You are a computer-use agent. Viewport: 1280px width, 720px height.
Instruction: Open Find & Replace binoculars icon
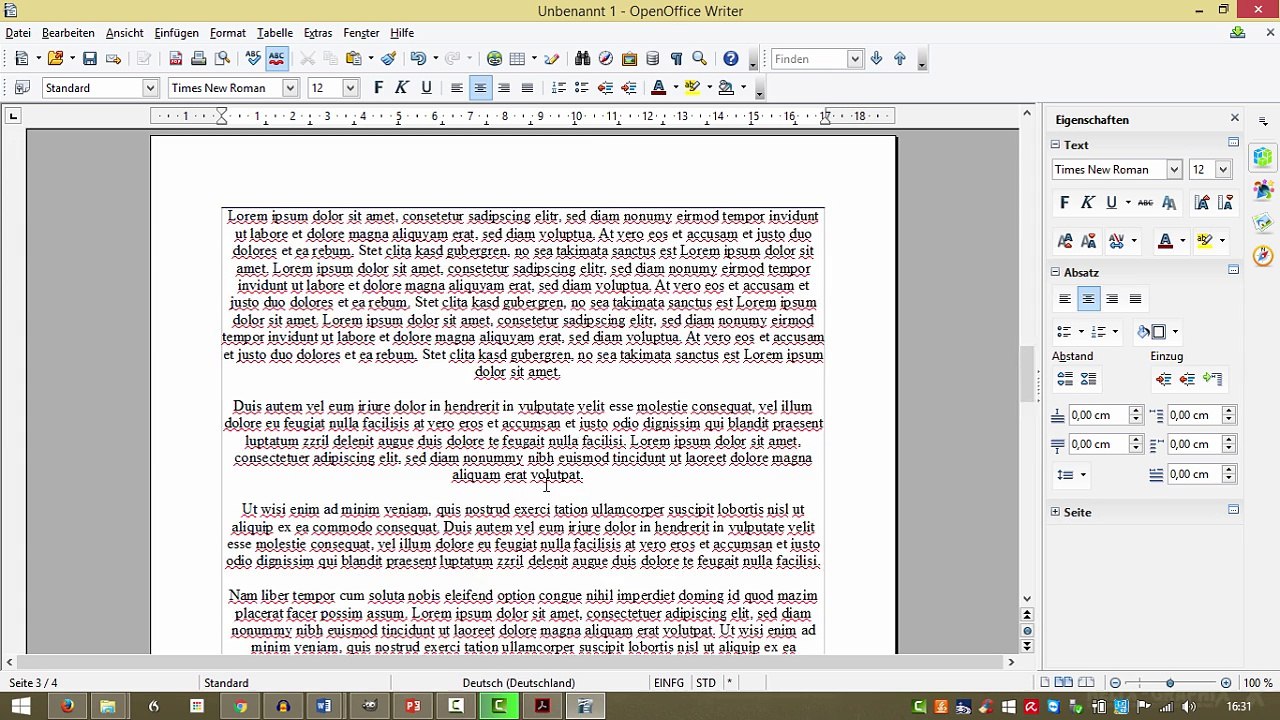point(582,59)
